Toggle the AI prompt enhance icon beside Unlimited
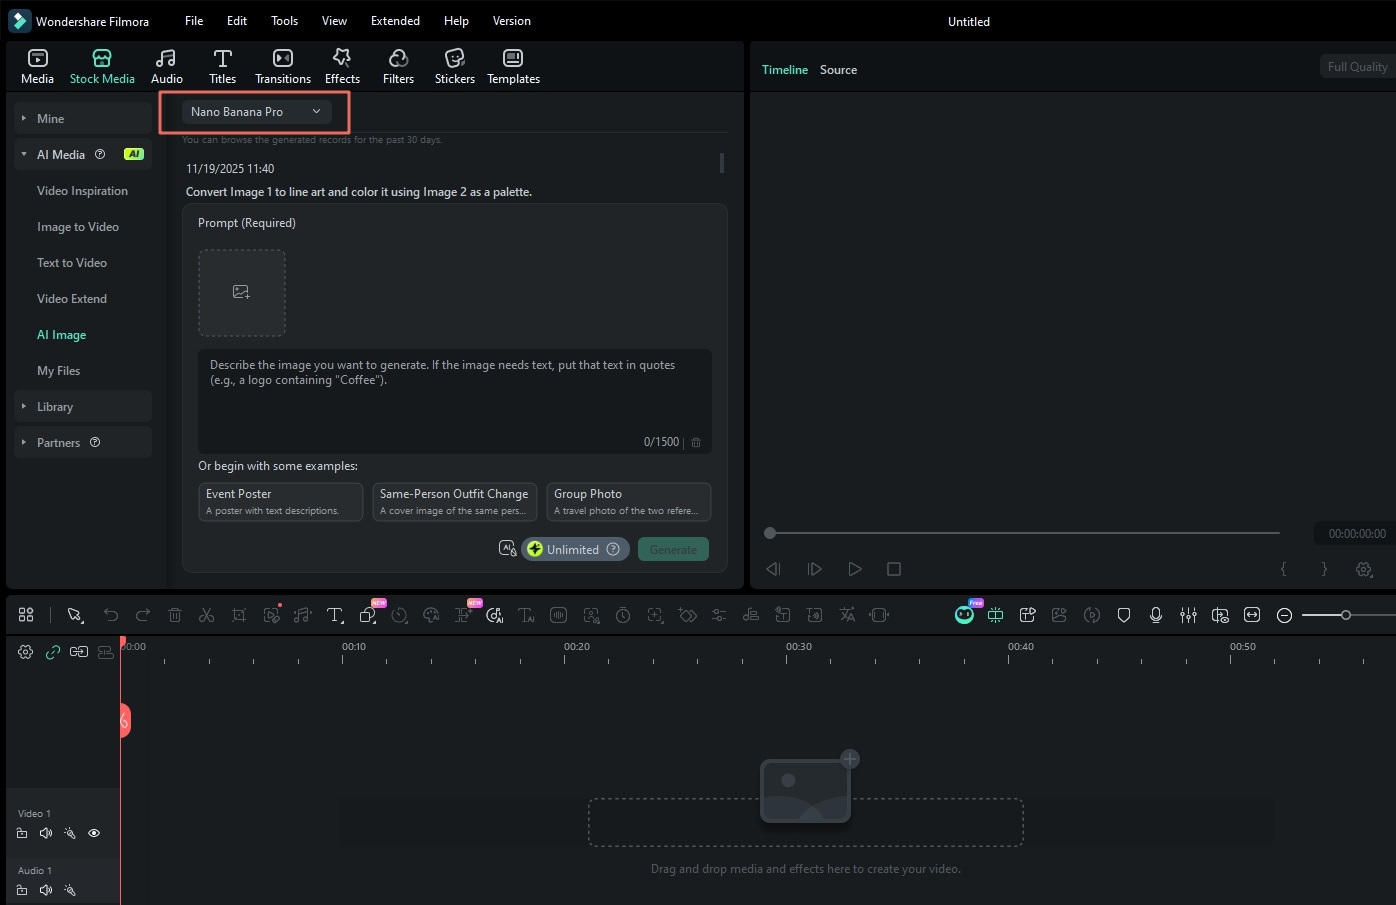This screenshot has width=1396, height=905. [x=507, y=549]
